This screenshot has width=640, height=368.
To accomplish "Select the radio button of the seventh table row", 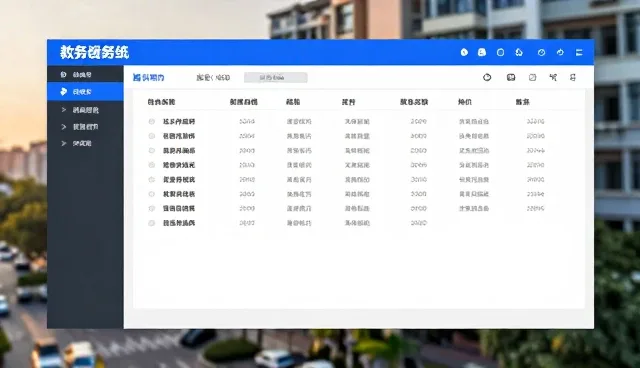I will coord(151,208).
